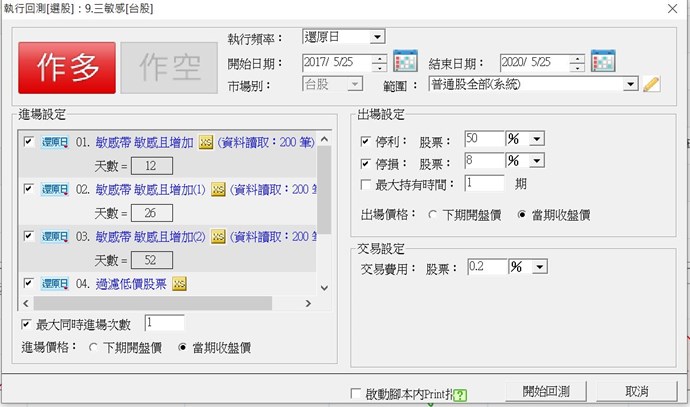Open 交易費用 percent unit dropdown
This screenshot has width=690, height=407.
click(x=540, y=267)
